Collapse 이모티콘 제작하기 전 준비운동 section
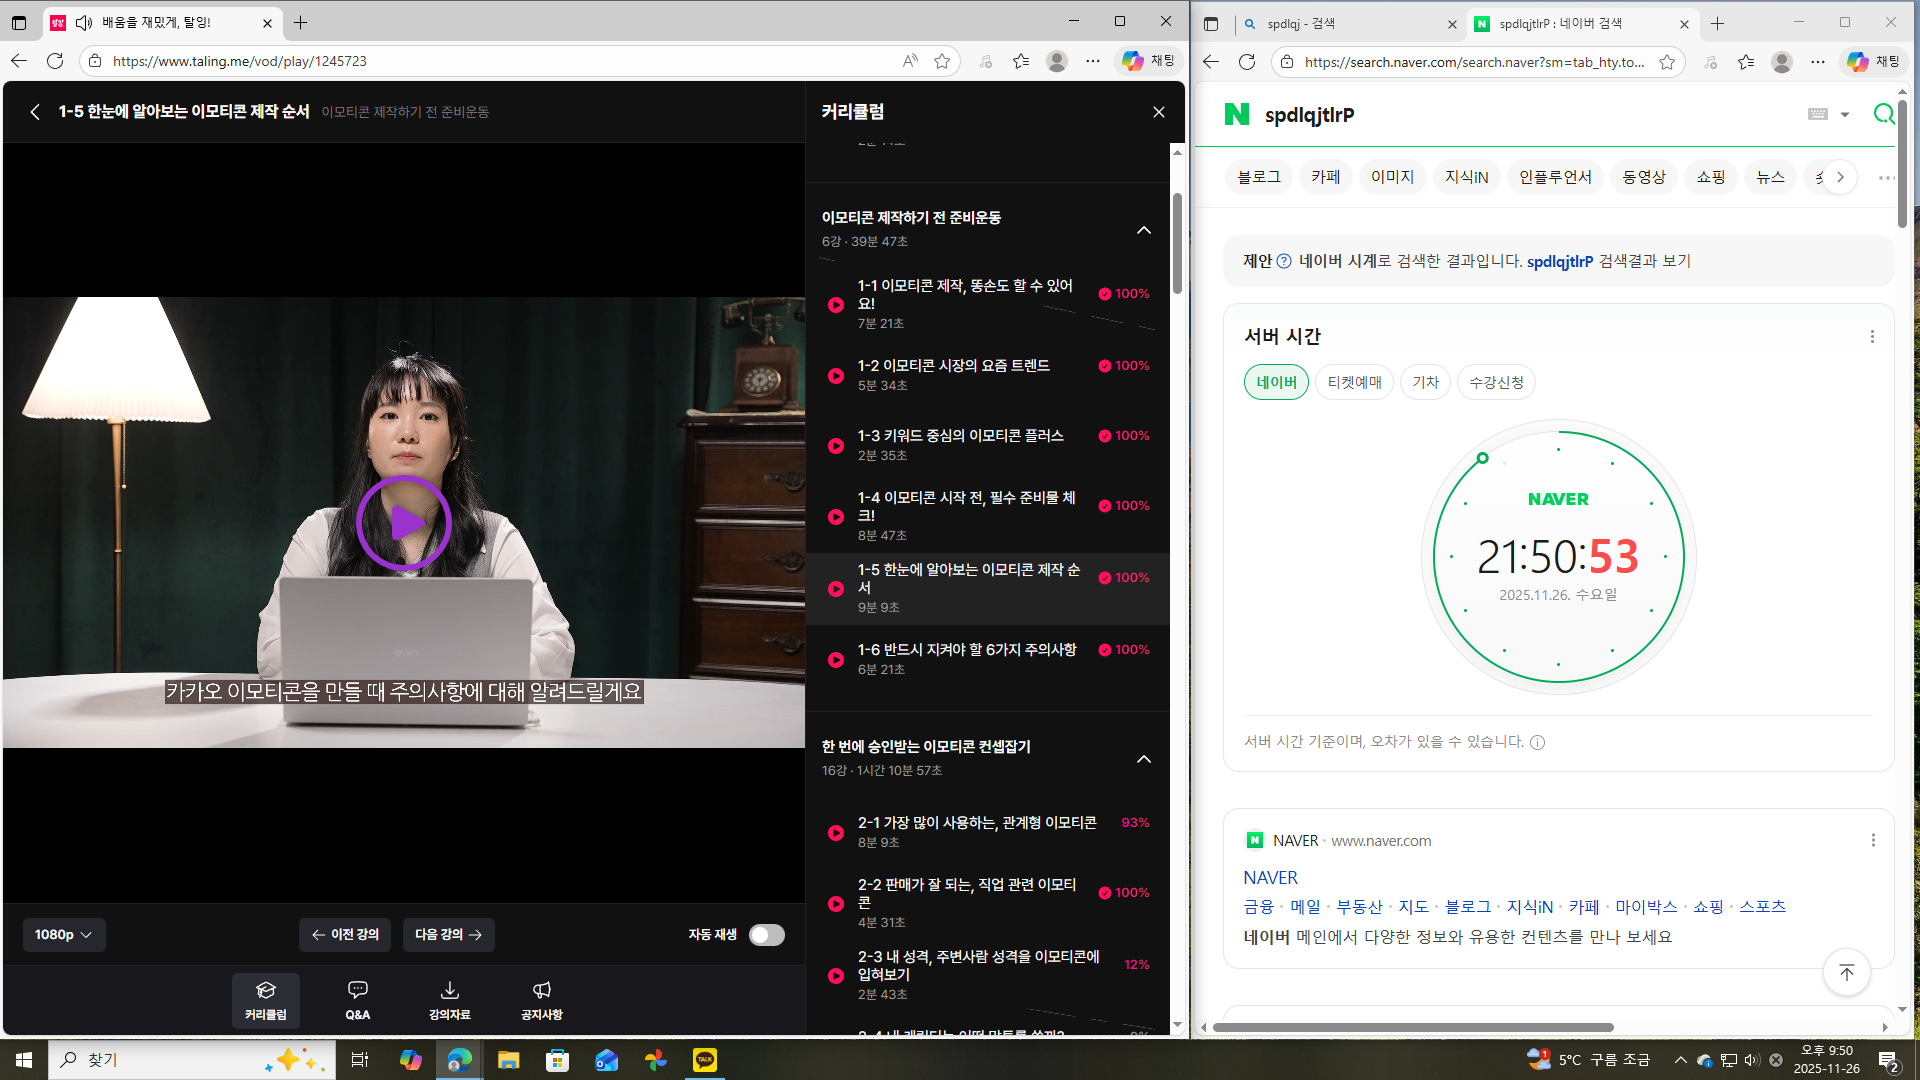 pos(1144,230)
